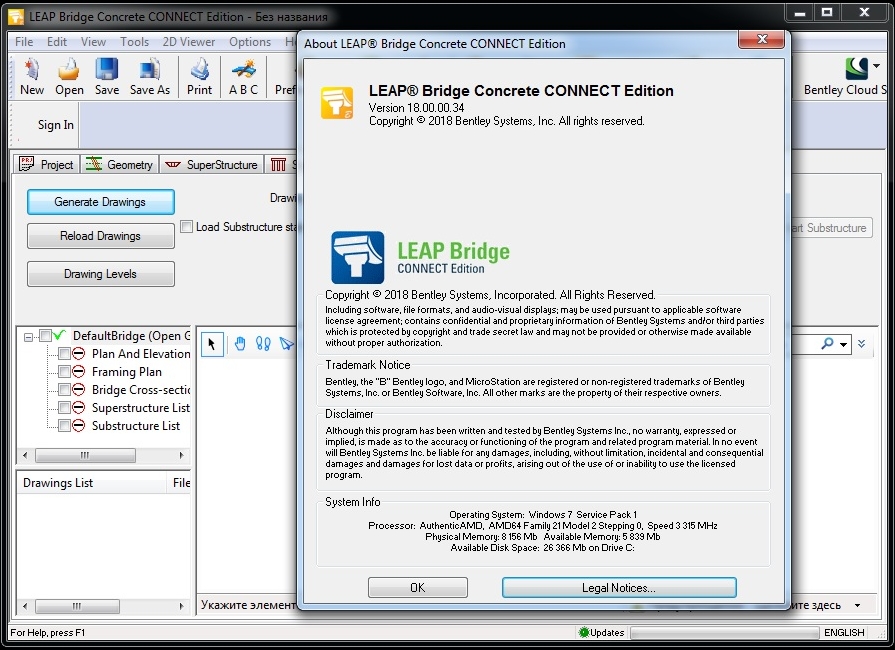
Task: Click the Drawings List horizontal scrollbar thumb
Action: [77, 606]
